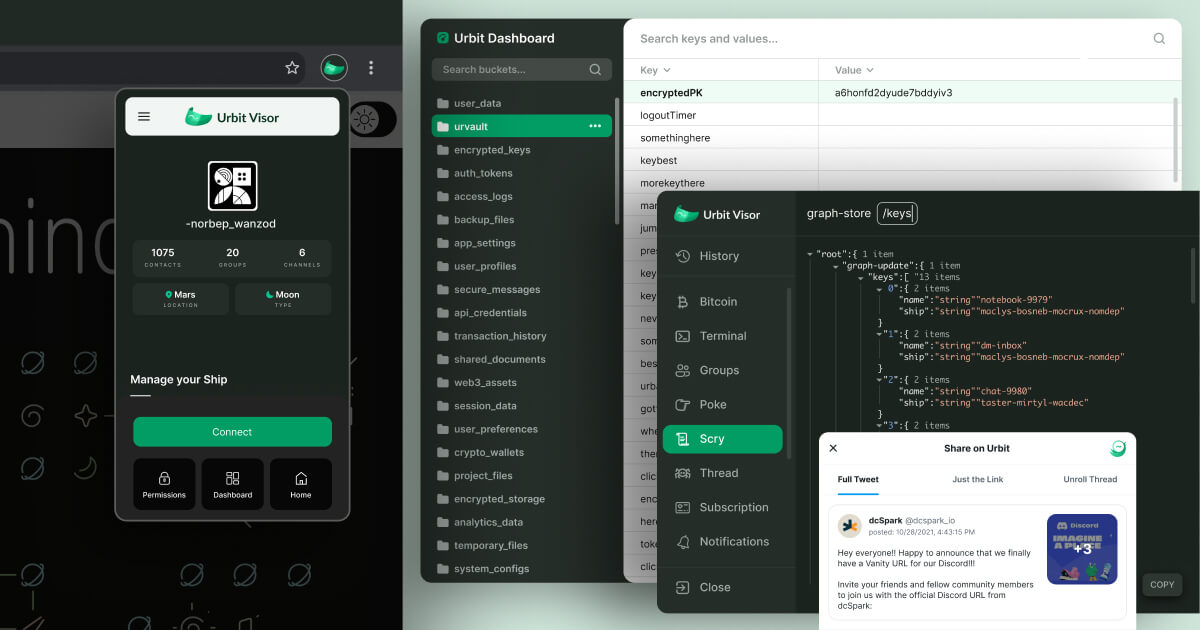The width and height of the screenshot is (1200, 630).
Task: Click the /keys path input
Action: point(897,213)
